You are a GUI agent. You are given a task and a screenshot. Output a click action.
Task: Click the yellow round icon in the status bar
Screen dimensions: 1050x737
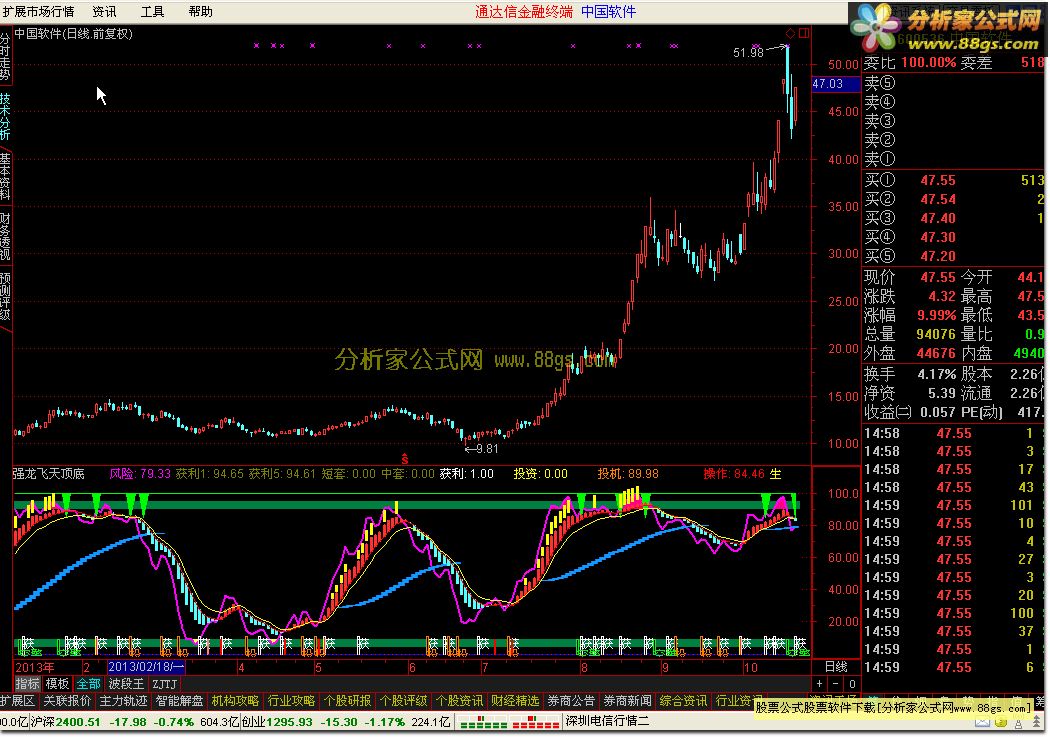[1000, 723]
